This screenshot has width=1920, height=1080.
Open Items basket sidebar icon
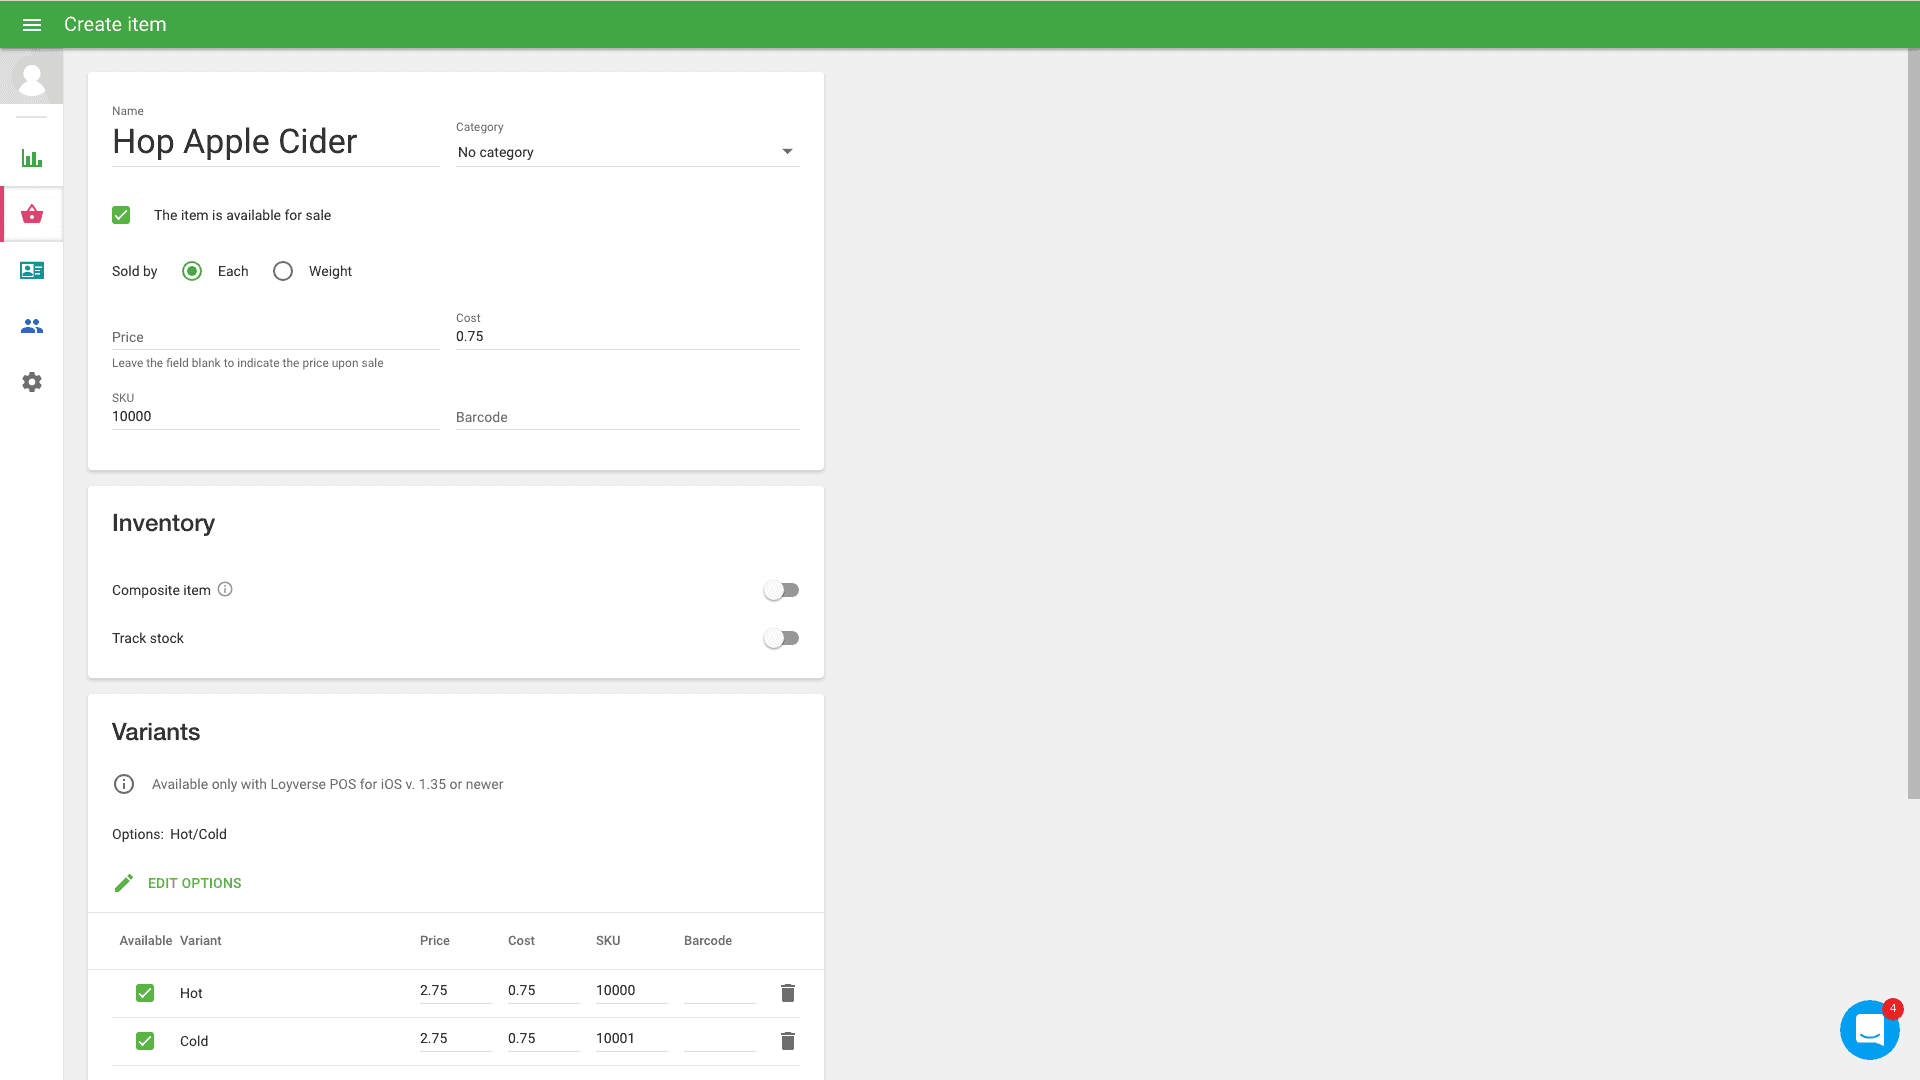pos(32,214)
